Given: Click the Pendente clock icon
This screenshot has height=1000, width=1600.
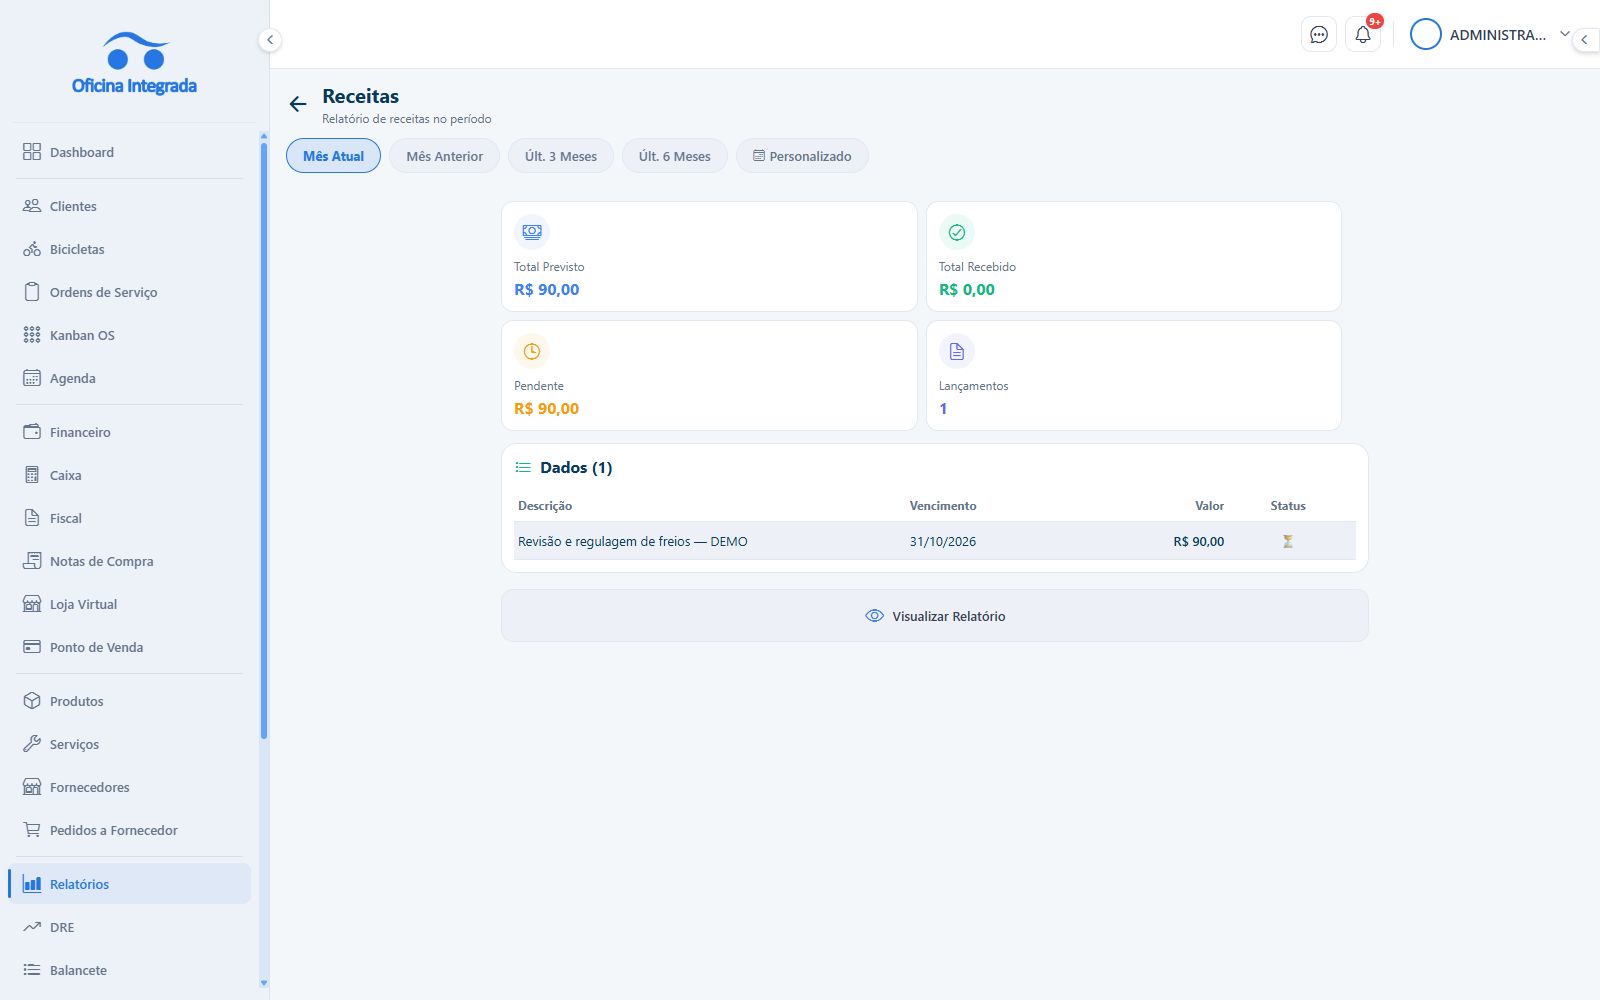Looking at the screenshot, I should coord(532,351).
